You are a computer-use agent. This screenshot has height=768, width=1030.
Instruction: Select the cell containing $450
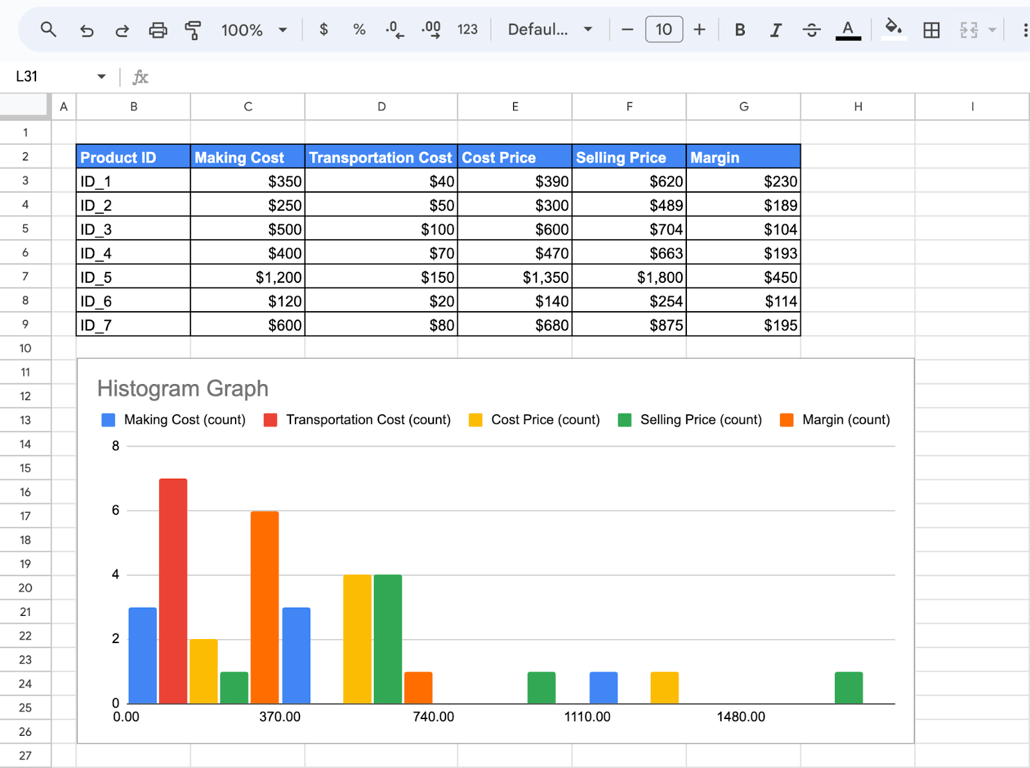click(x=744, y=277)
